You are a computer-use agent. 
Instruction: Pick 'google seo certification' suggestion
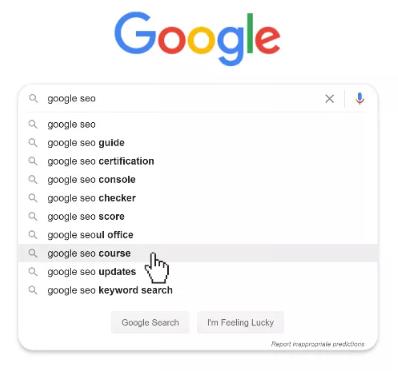pos(198,161)
